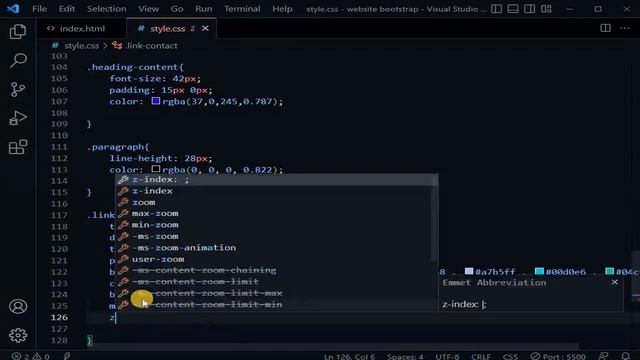Open the Terminal menu
640x360 pixels.
pos(242,9)
